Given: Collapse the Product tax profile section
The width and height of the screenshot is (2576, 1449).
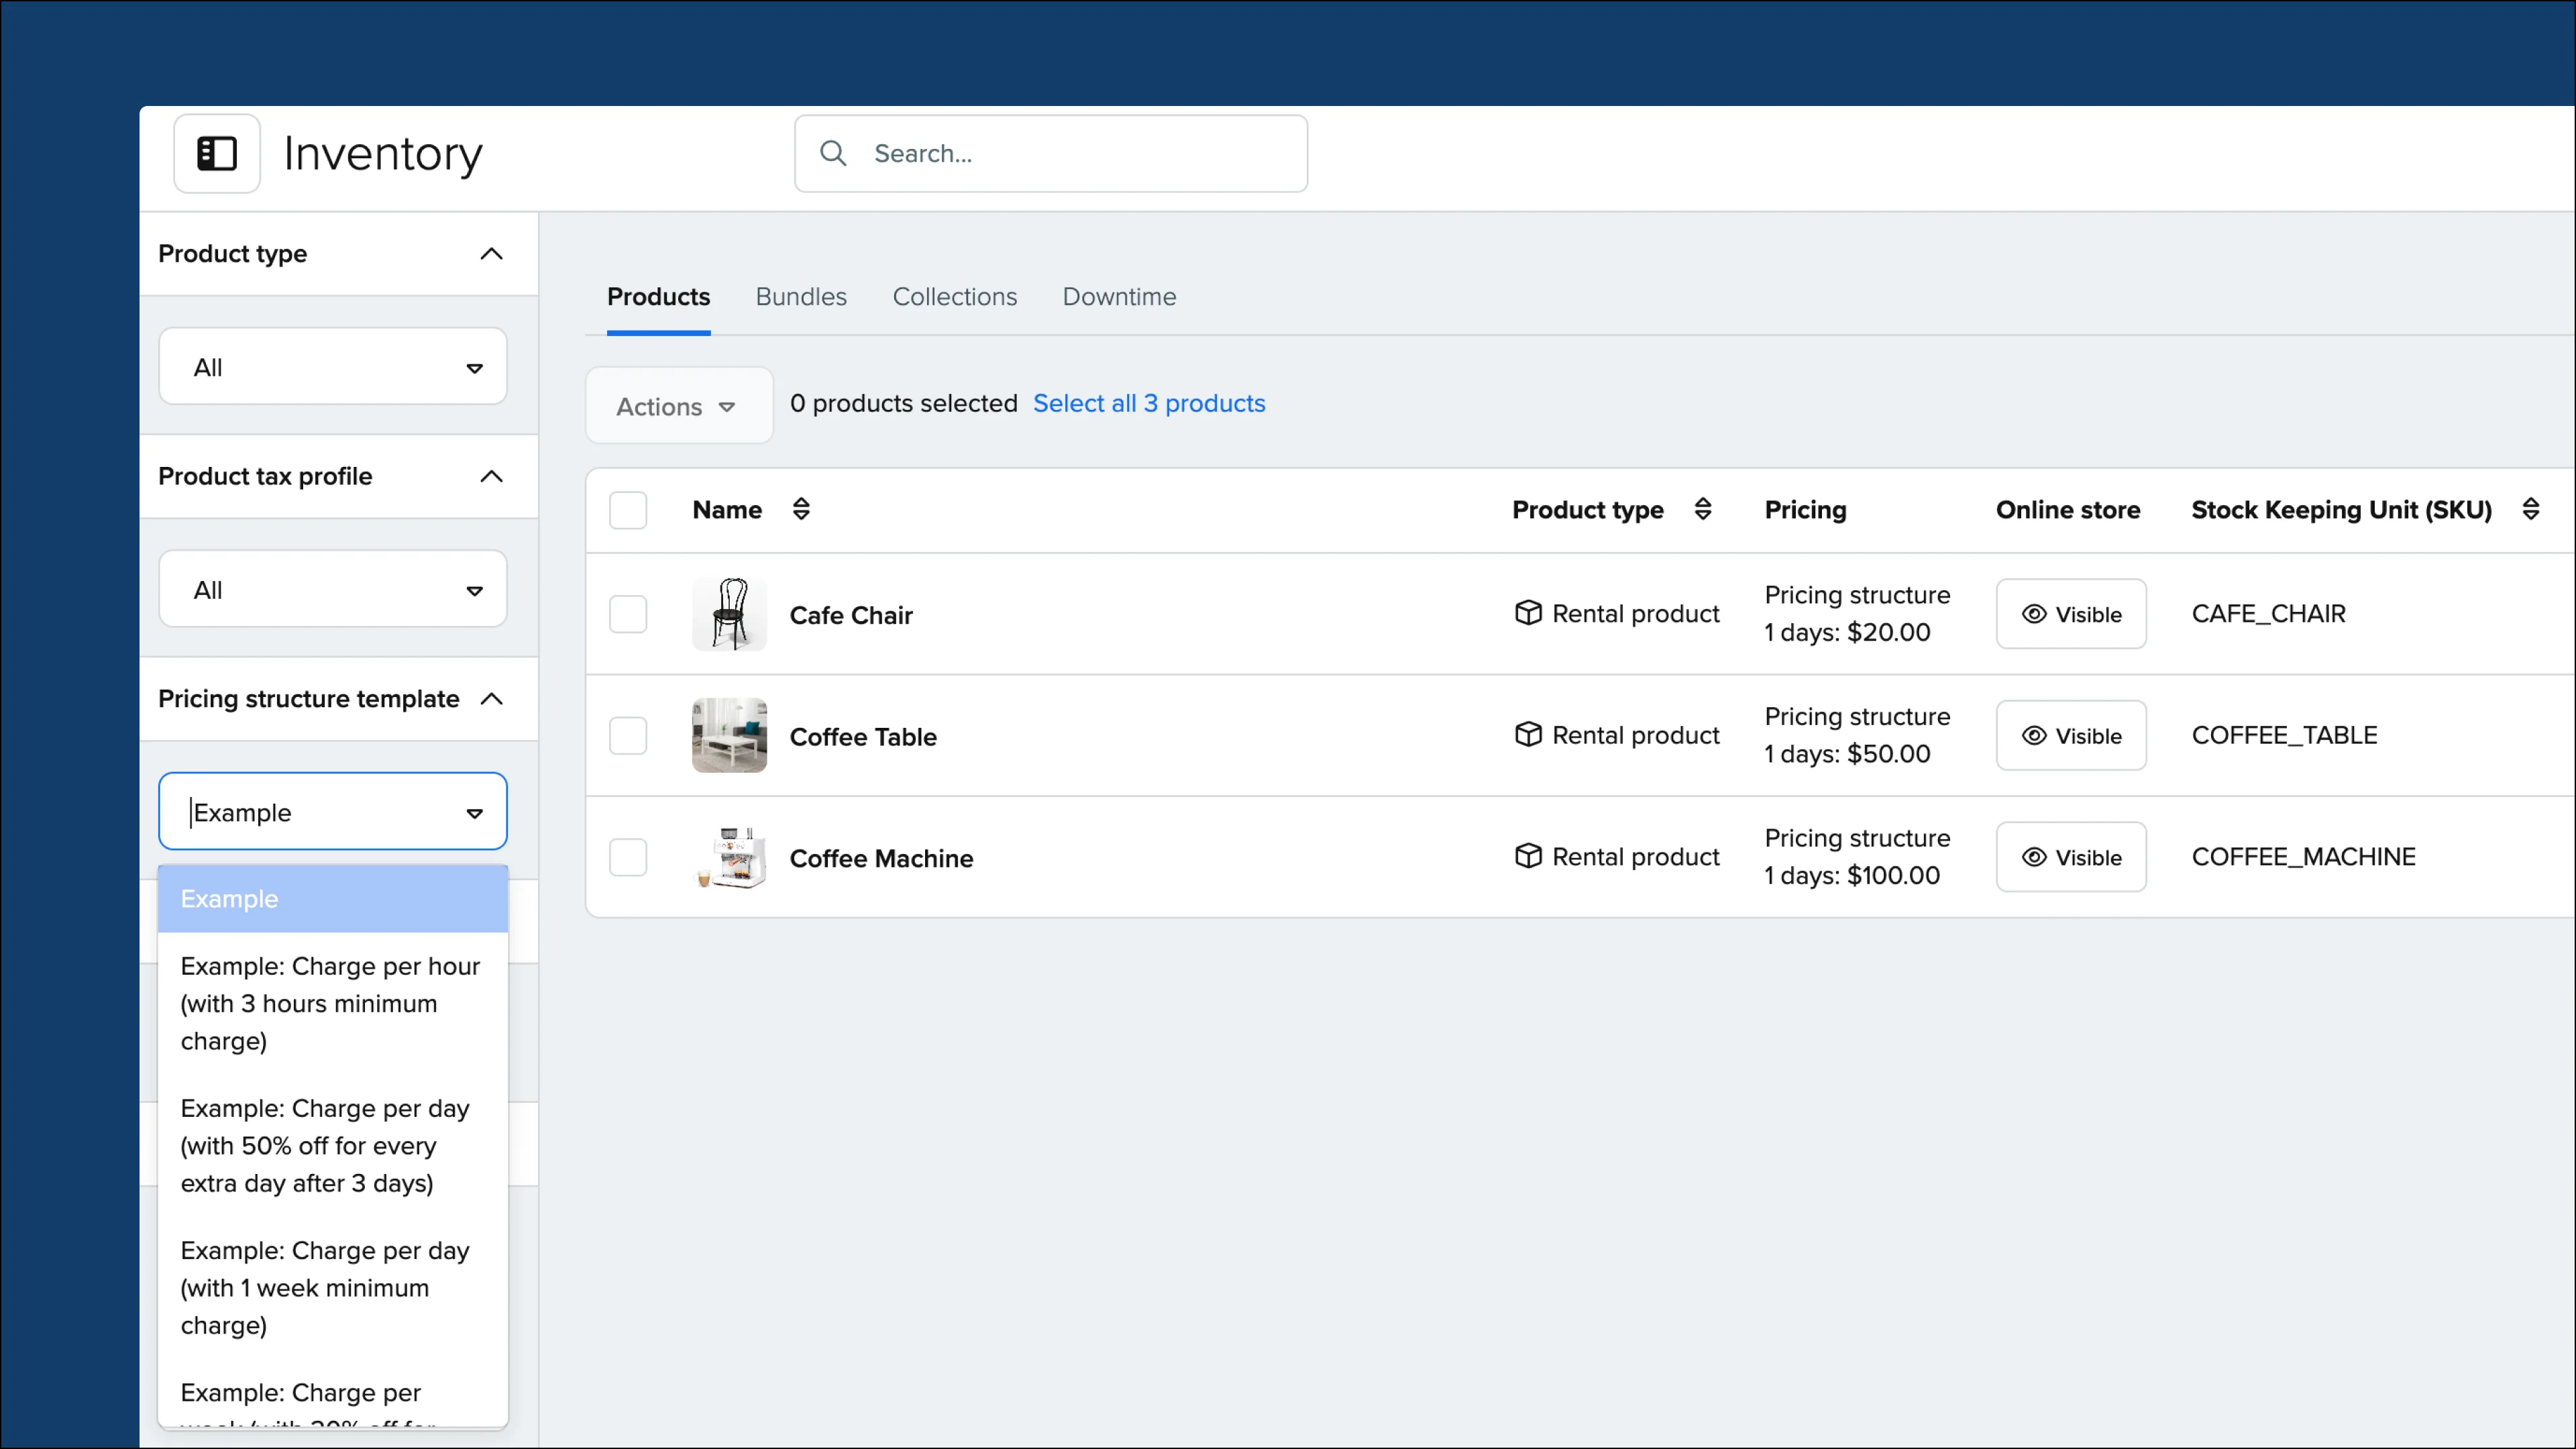Looking at the screenshot, I should pyautogui.click(x=491, y=476).
